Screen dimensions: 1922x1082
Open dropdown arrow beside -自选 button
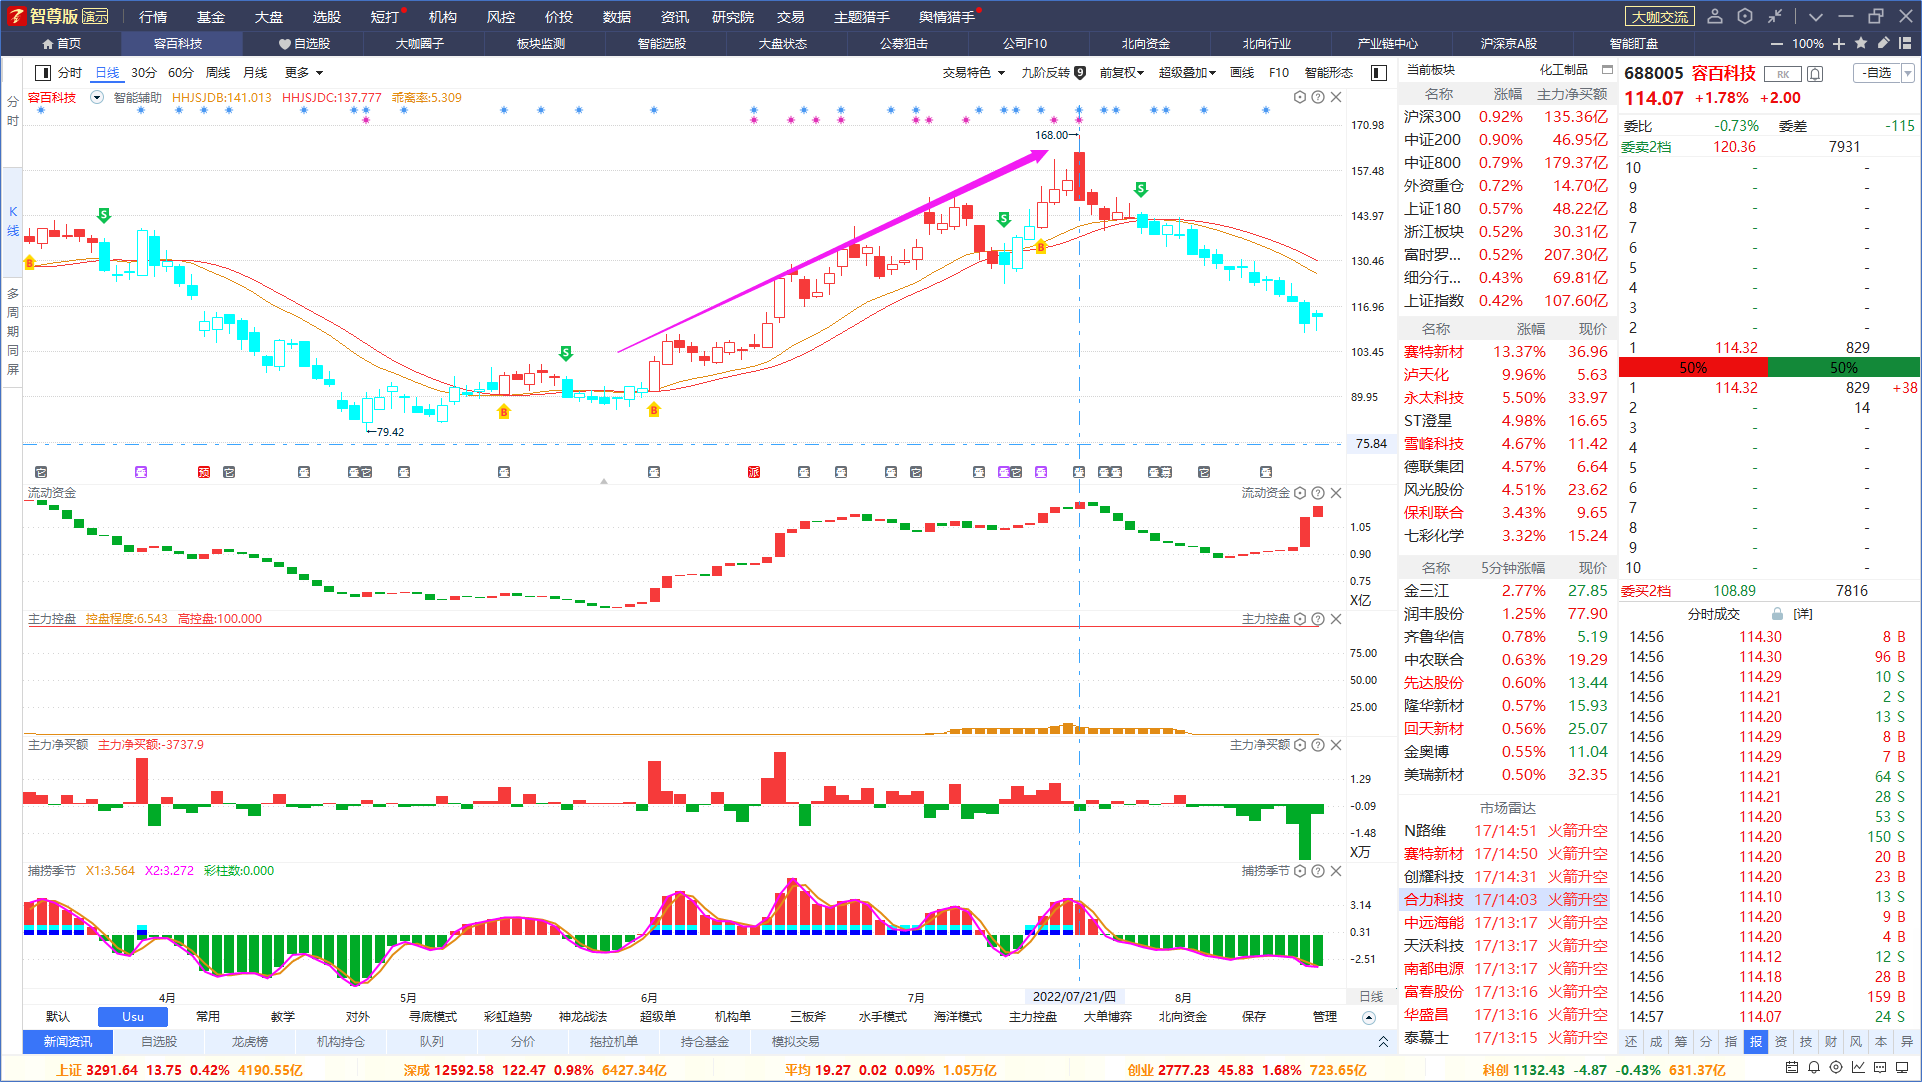click(x=1908, y=73)
